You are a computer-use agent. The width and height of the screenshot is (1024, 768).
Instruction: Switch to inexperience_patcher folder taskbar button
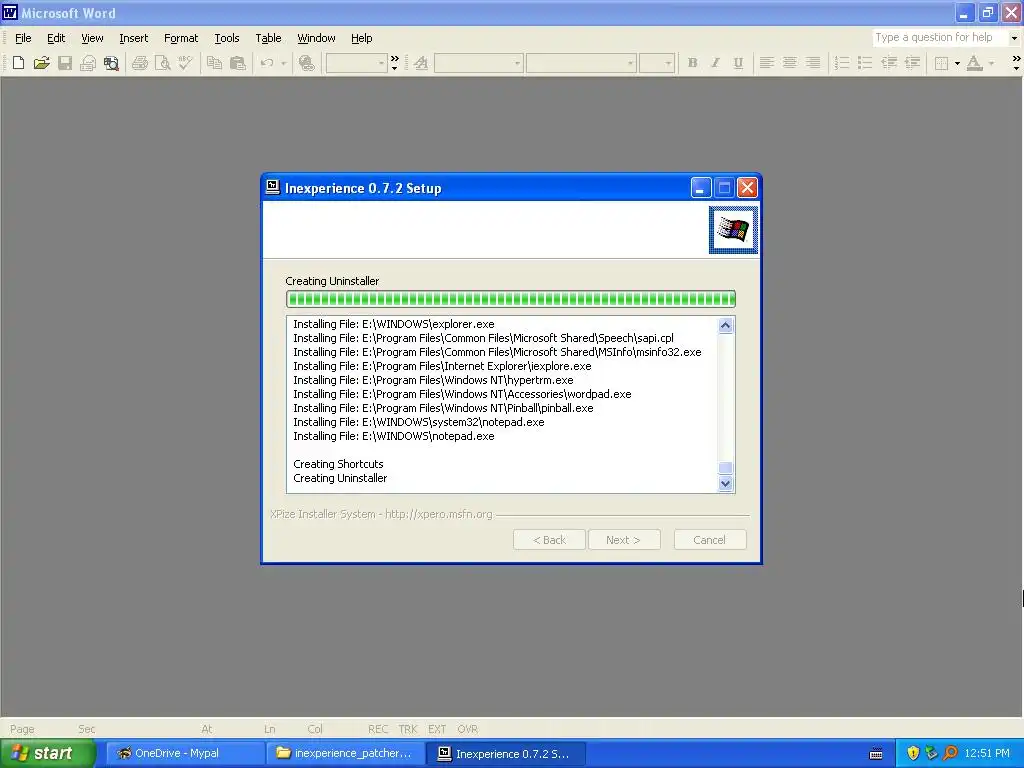[345, 753]
